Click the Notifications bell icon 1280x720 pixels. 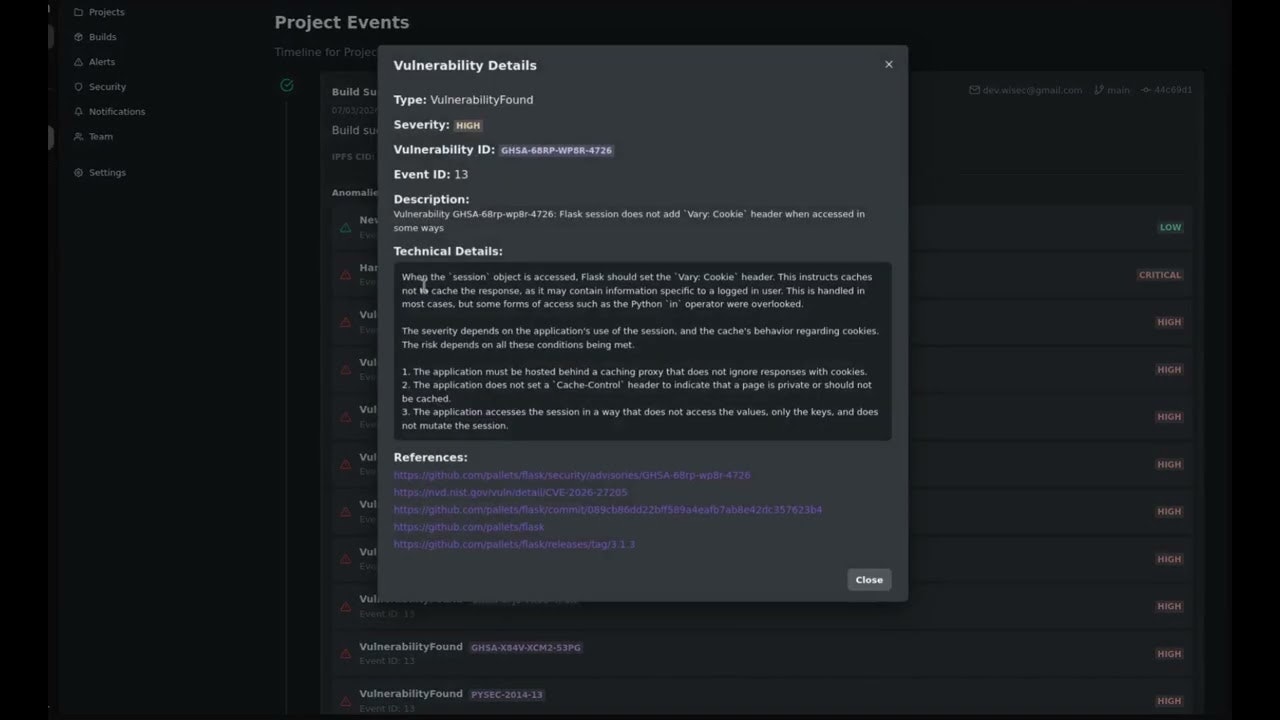point(77,111)
